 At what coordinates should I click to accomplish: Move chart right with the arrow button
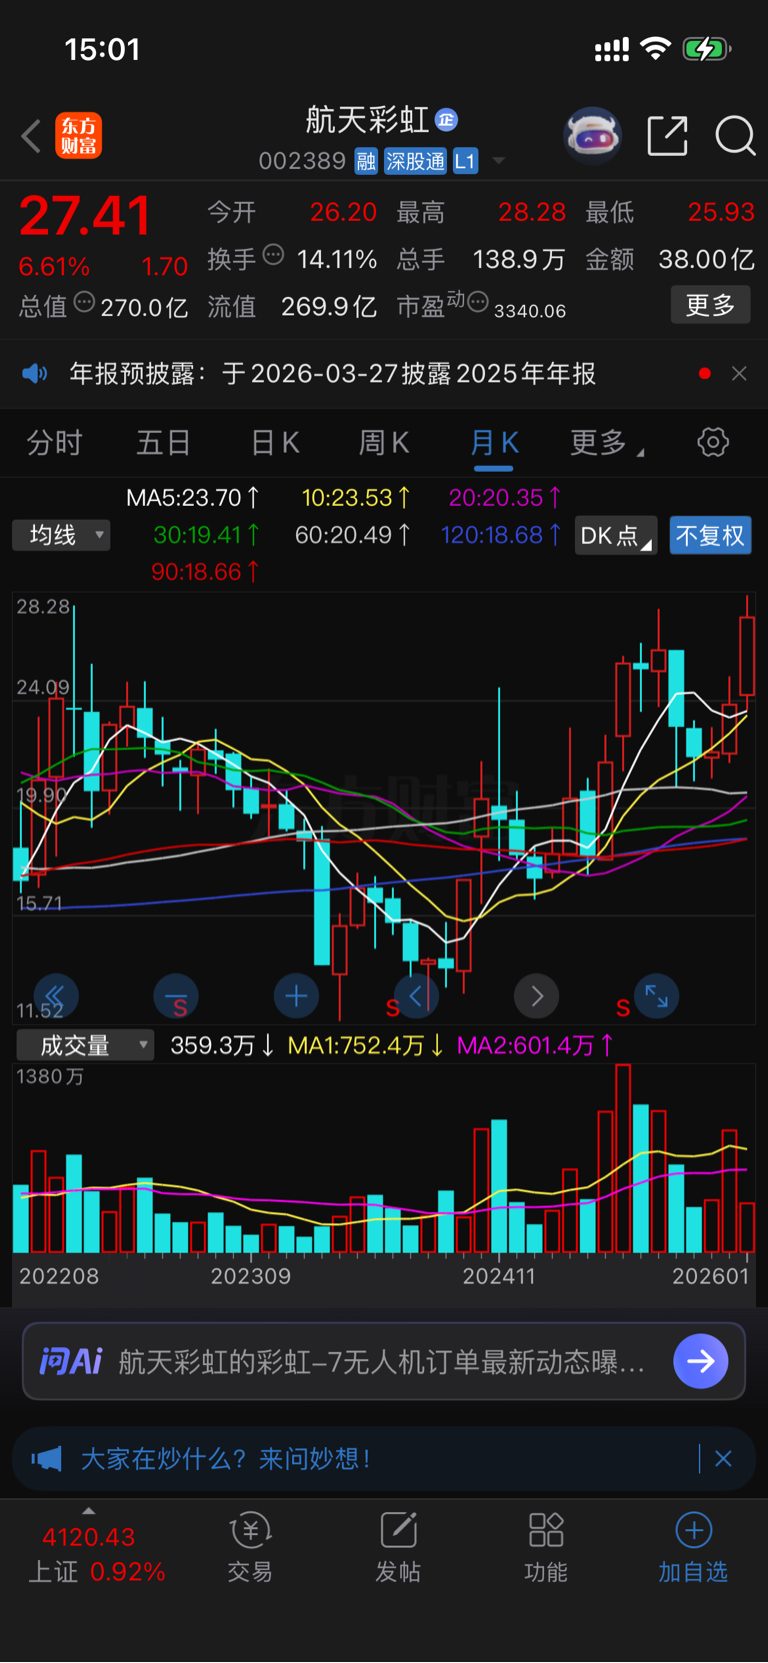[537, 996]
